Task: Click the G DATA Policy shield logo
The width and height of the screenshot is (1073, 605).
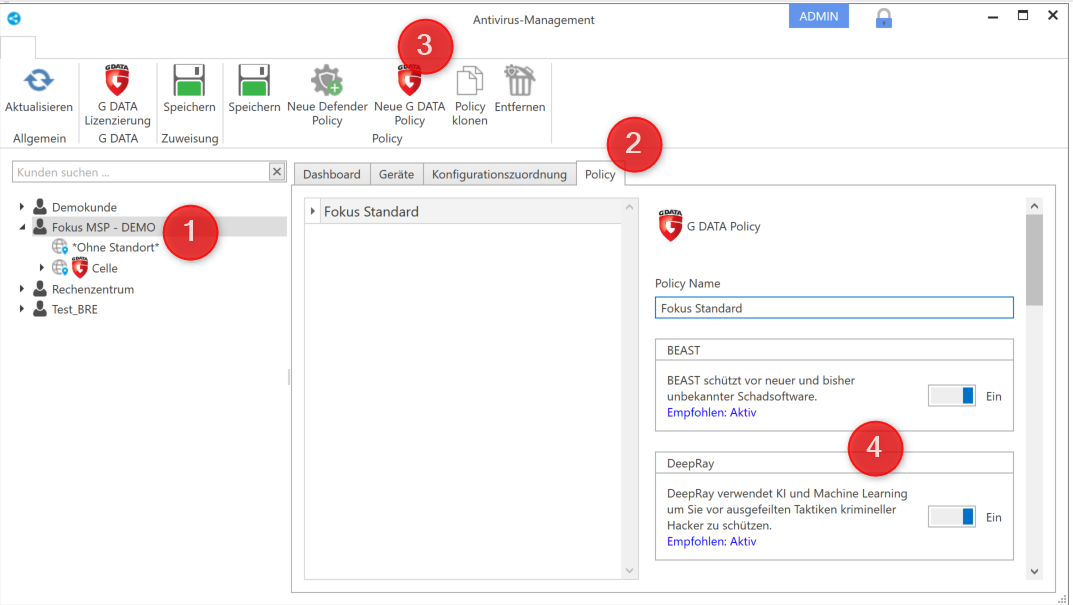Action: click(670, 225)
